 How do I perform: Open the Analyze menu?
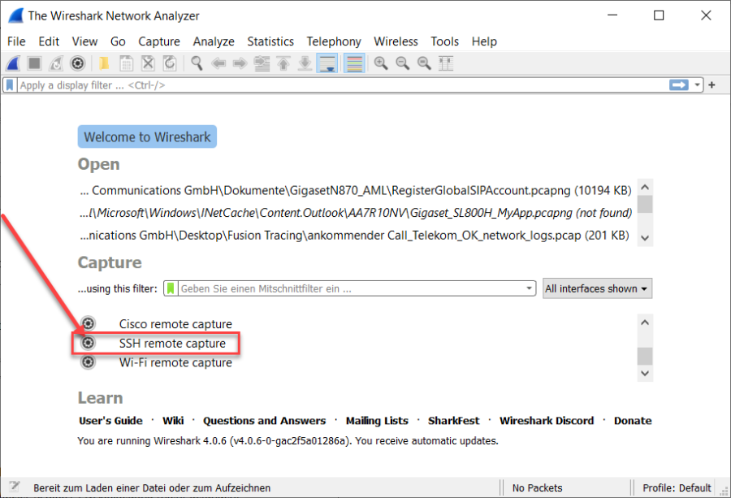pyautogui.click(x=214, y=42)
